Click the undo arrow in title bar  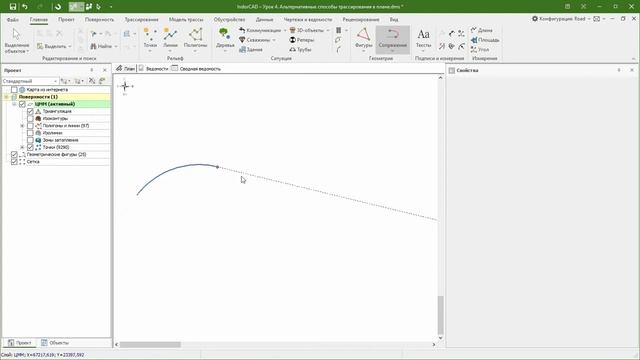point(25,7)
